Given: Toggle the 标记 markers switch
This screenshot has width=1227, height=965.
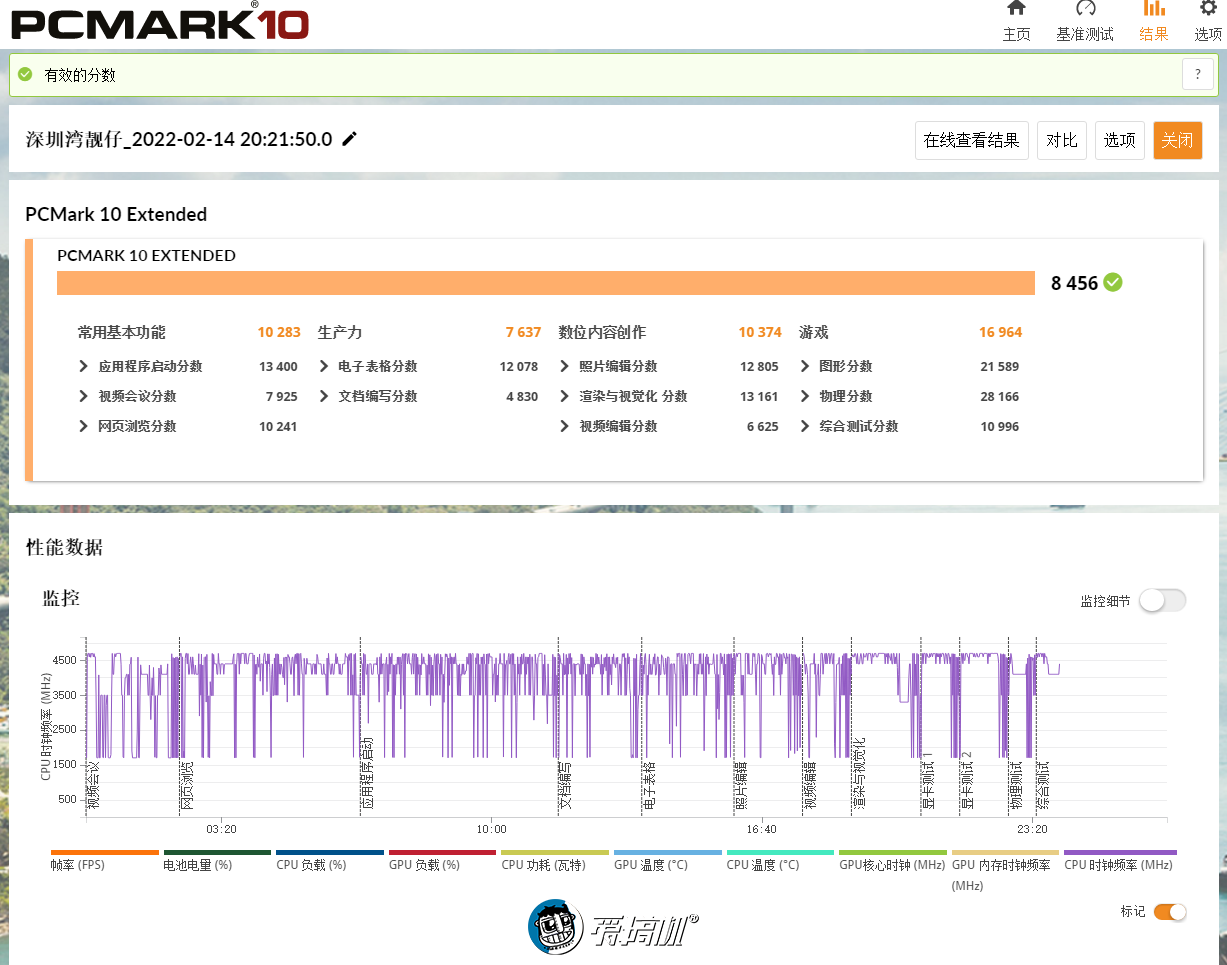Looking at the screenshot, I should click(1169, 912).
